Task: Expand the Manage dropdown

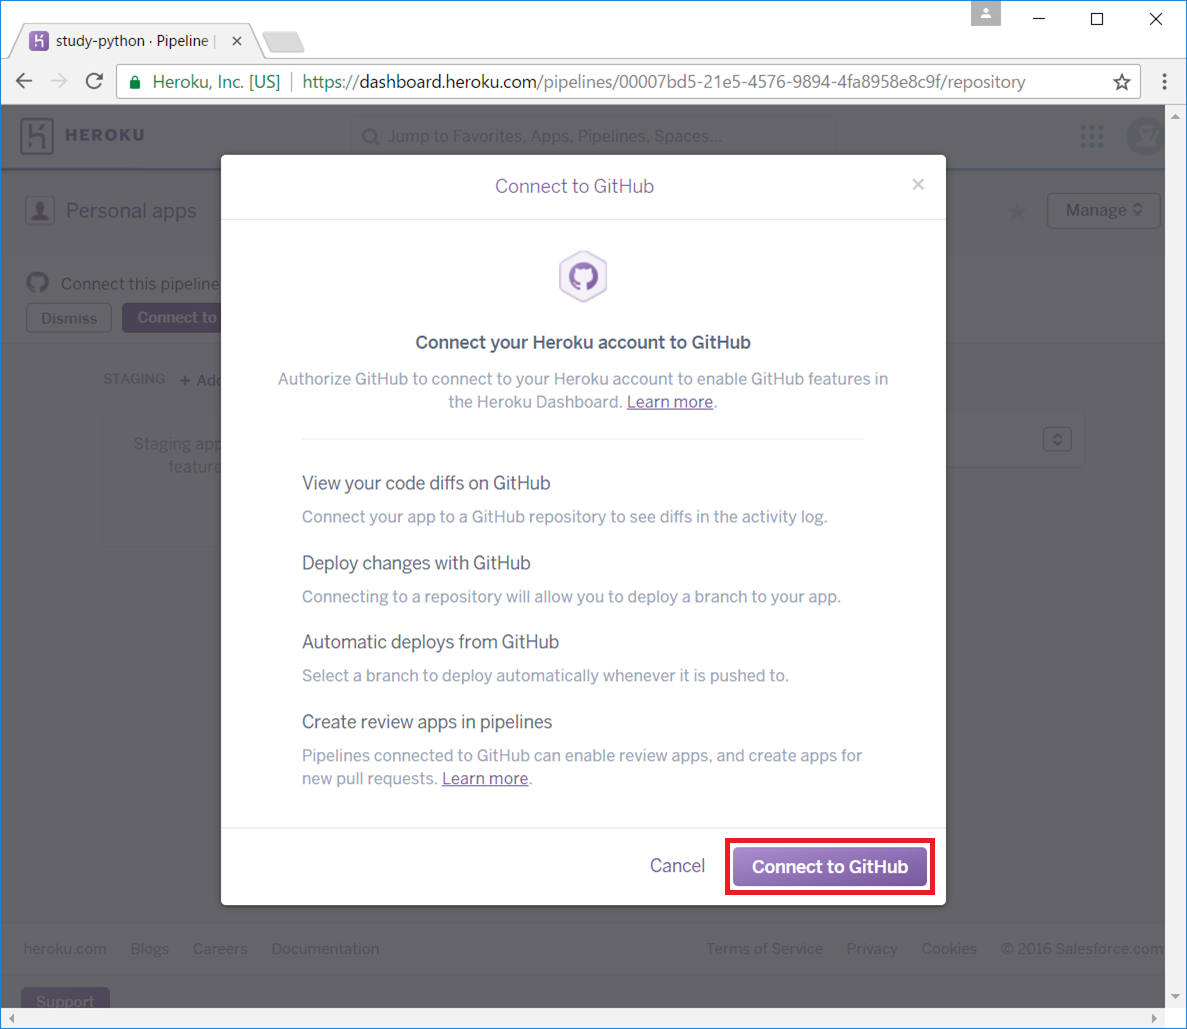Action: (1103, 210)
